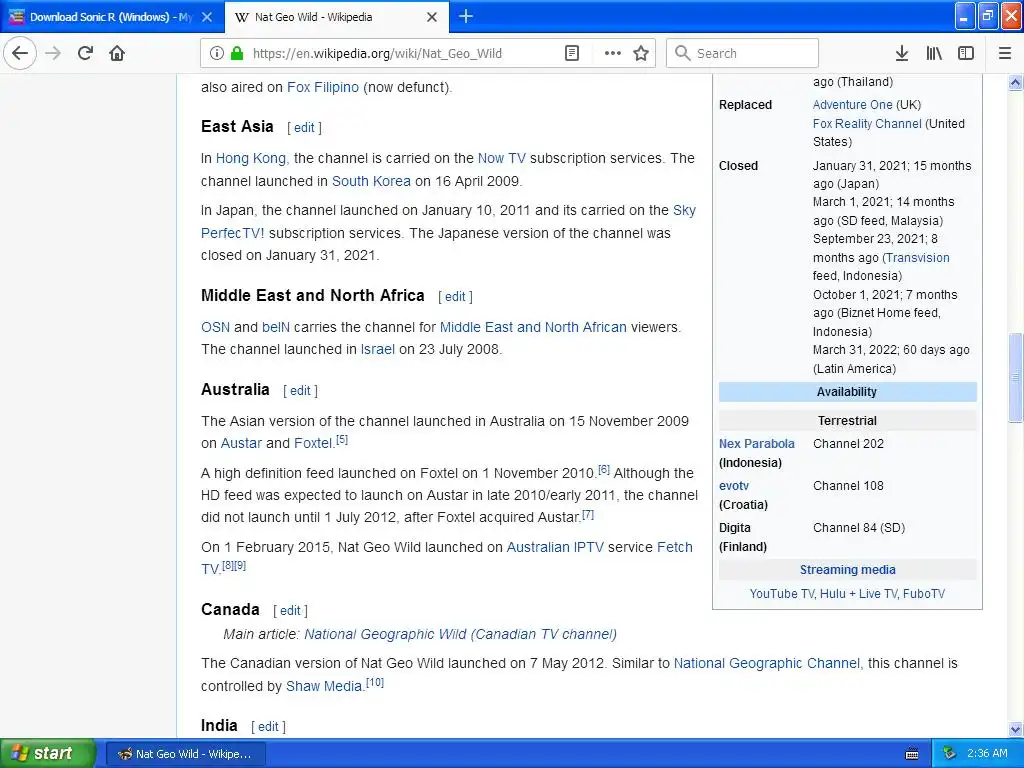The image size is (1024, 768).
Task: Open the Firefox hamburger menu
Action: (x=1005, y=53)
